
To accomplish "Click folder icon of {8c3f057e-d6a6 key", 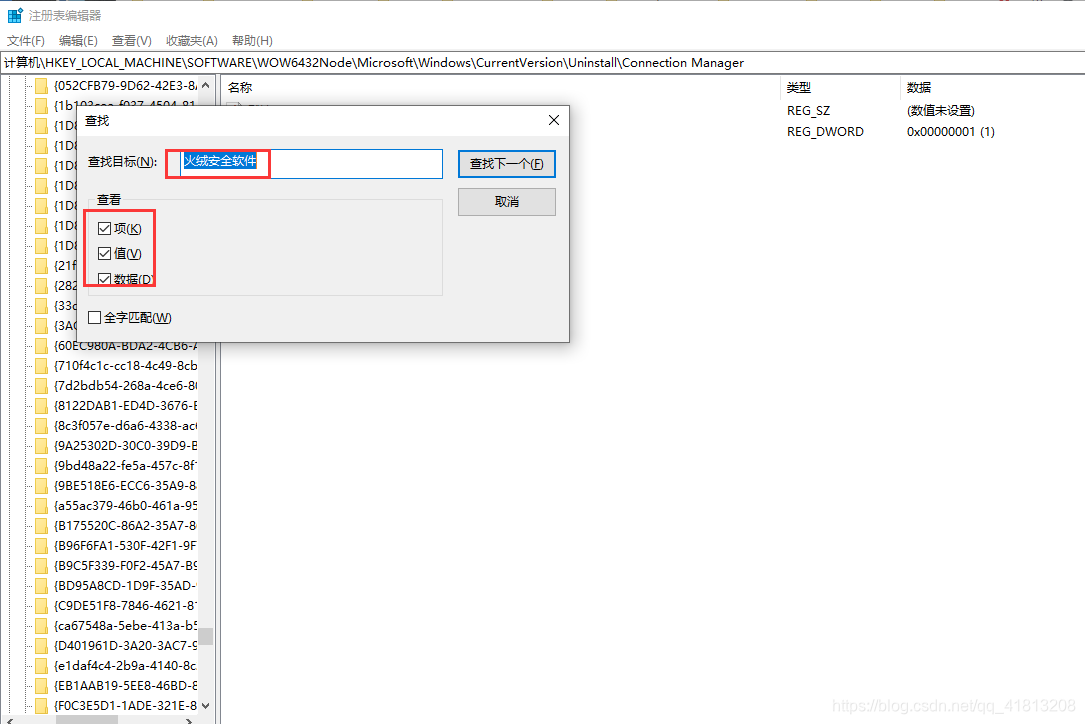I will pos(42,426).
